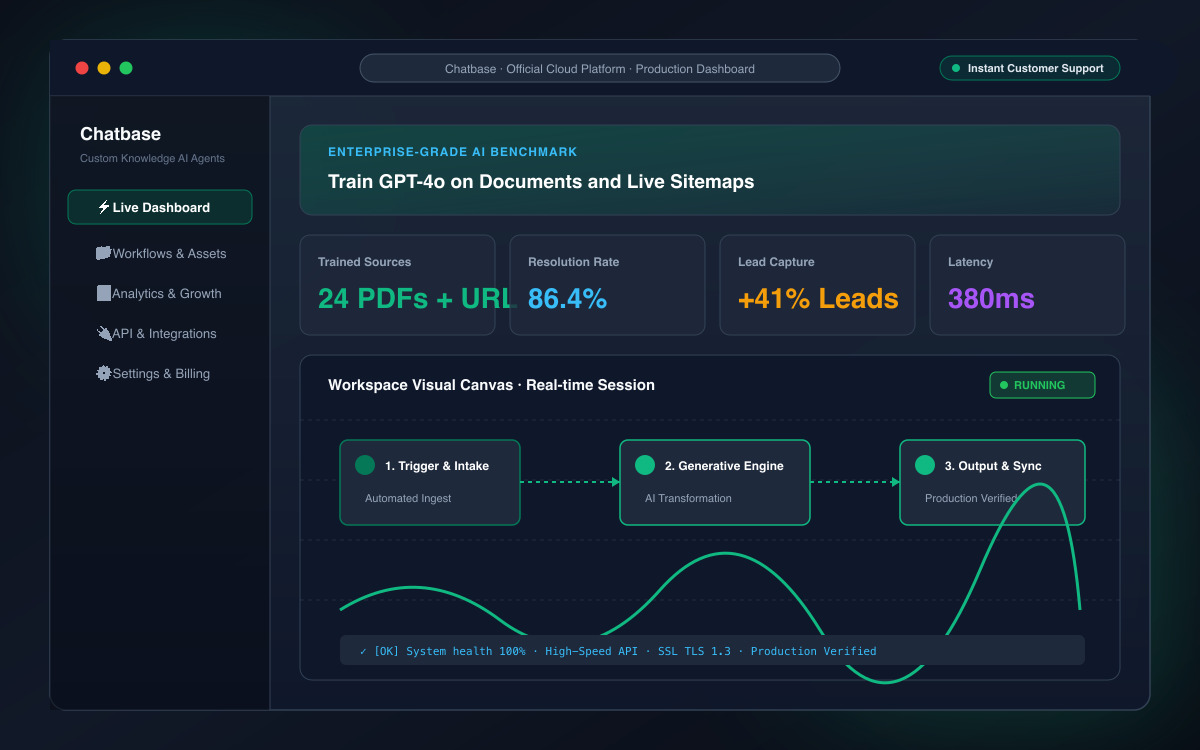Click the System health status log line

(x=712, y=650)
